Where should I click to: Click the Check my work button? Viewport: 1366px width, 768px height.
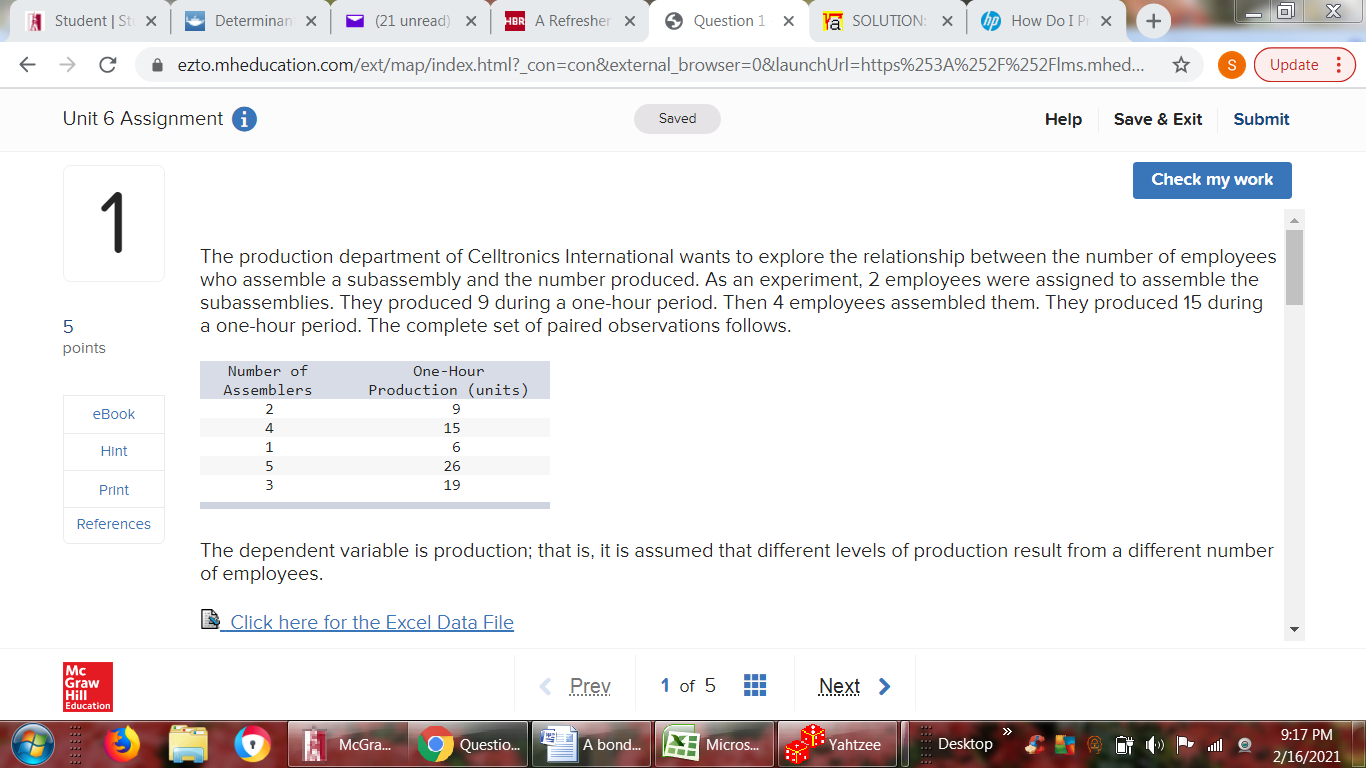1212,180
